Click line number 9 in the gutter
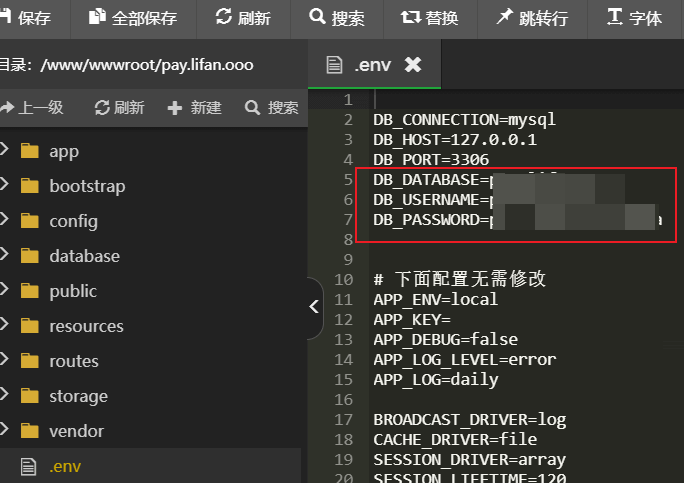 pos(348,260)
